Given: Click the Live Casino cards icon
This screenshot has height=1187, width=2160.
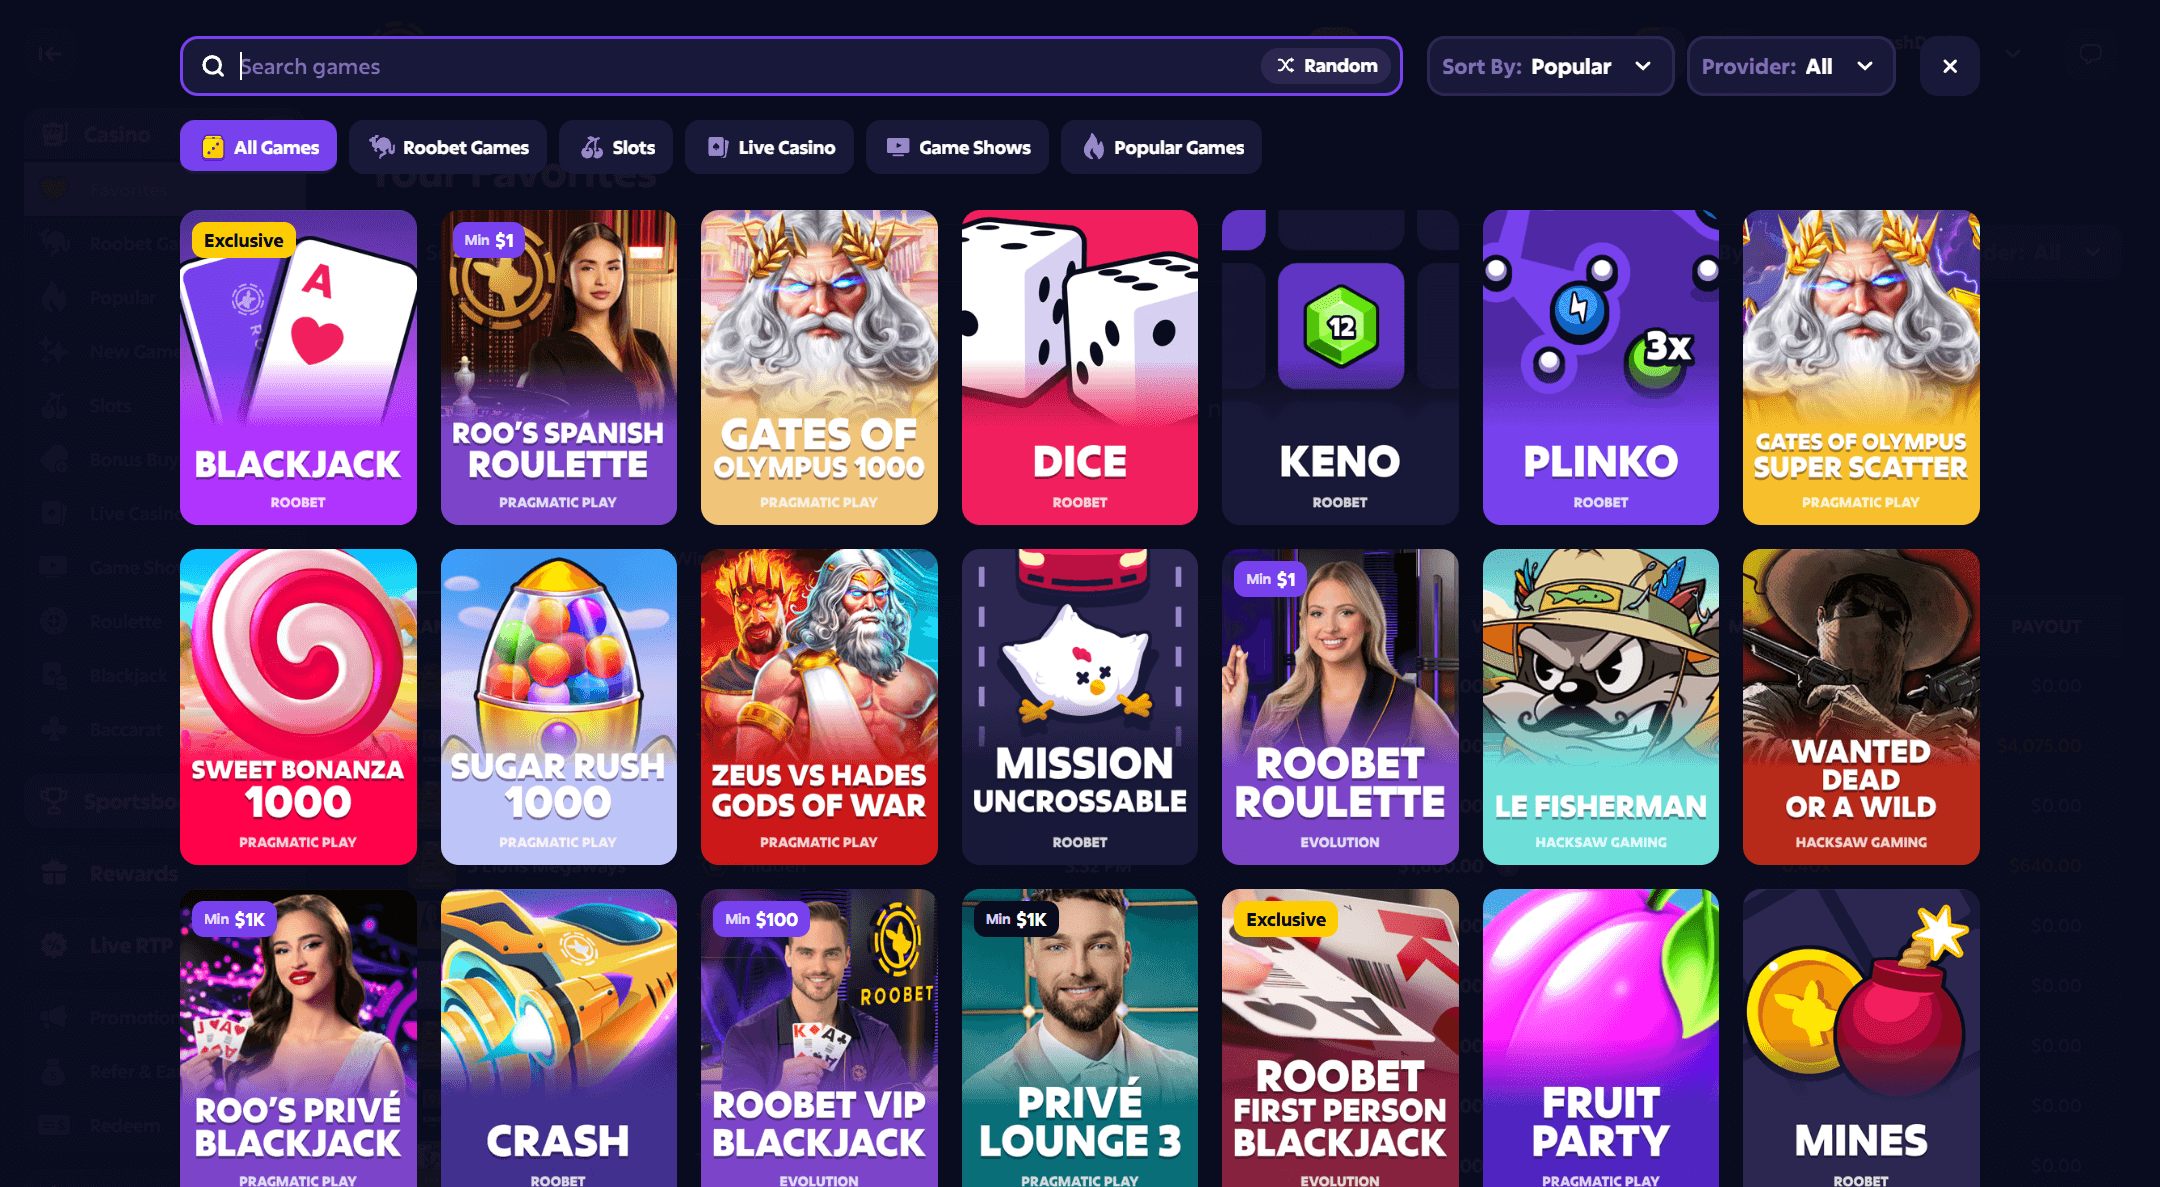Looking at the screenshot, I should [717, 147].
